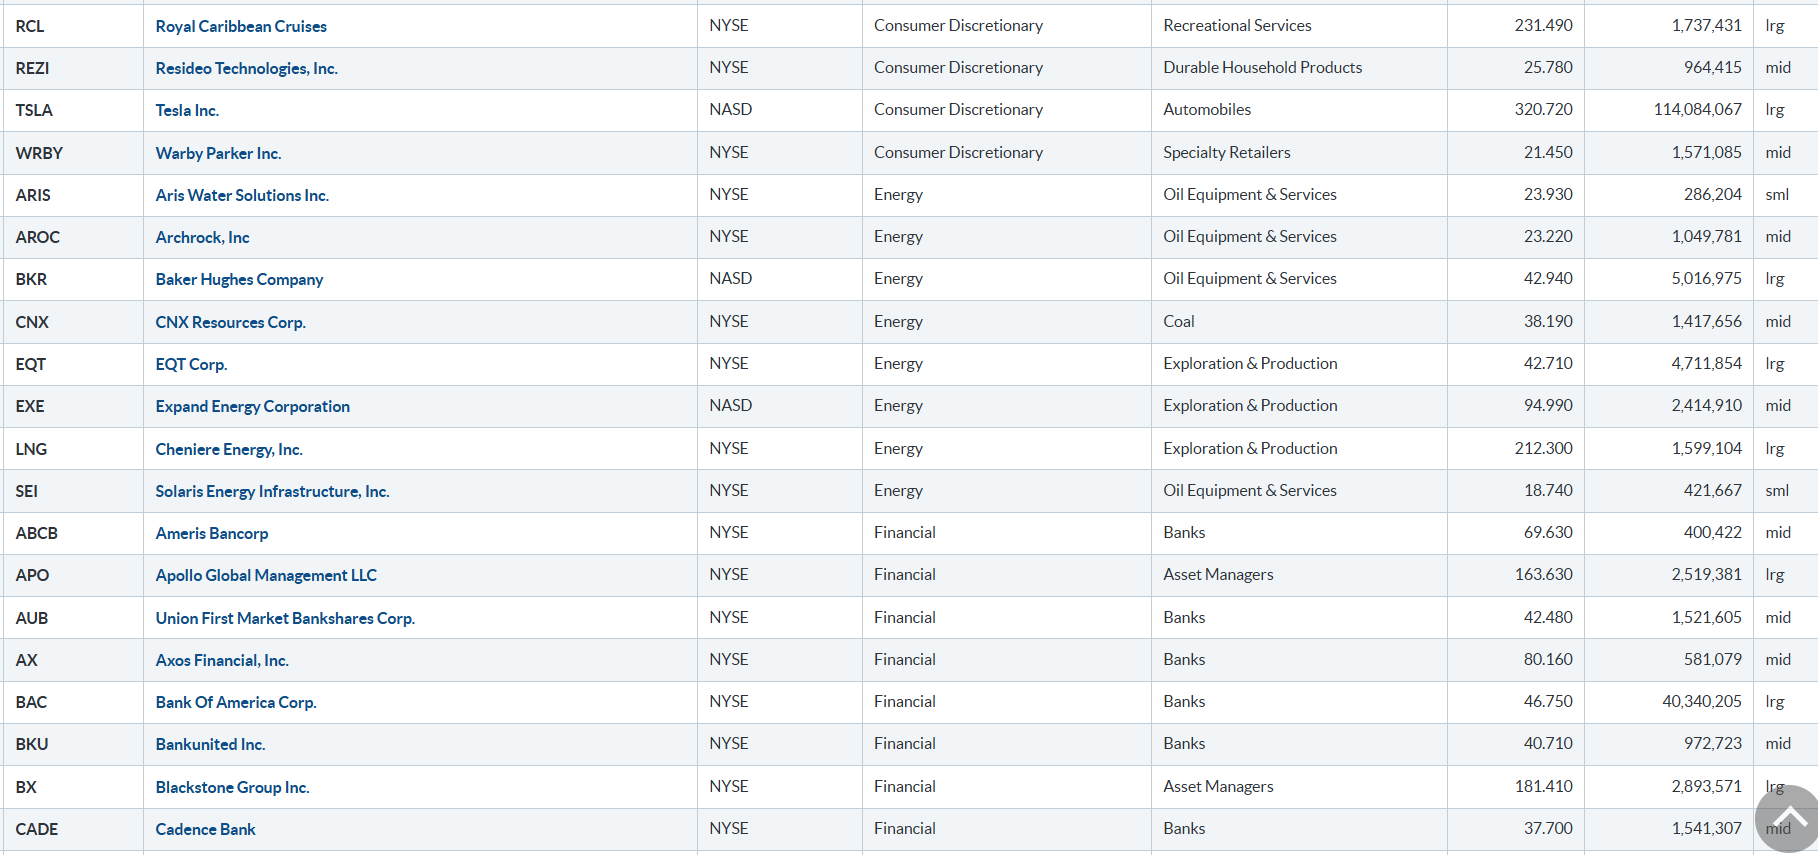Open Resideo Technologies, Inc. link
This screenshot has height=855, width=1818.
(x=247, y=68)
